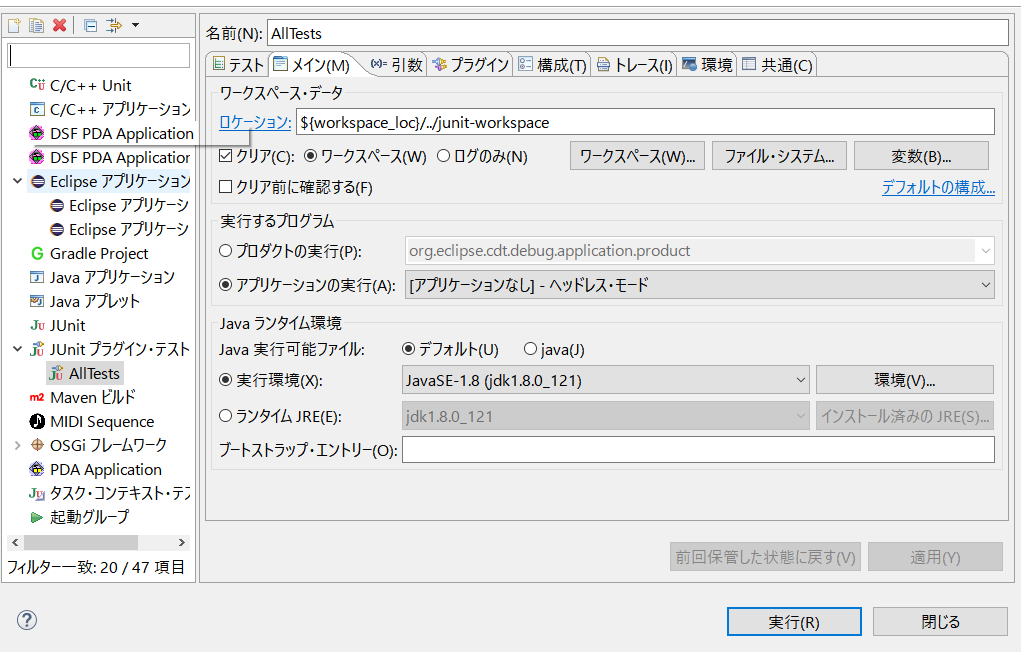Viewport: 1021px width, 652px height.
Task: Select アプリケーションの実行(A) radio button
Action: (225, 285)
